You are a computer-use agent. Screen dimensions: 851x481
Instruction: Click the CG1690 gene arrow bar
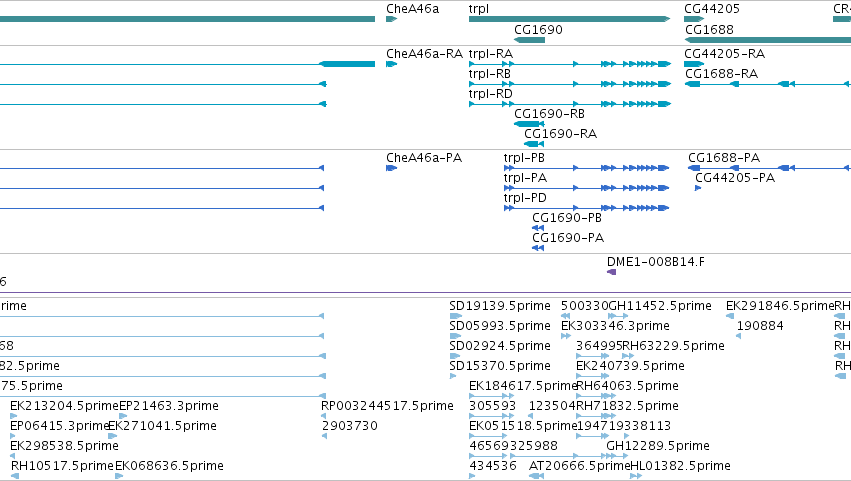(x=529, y=40)
